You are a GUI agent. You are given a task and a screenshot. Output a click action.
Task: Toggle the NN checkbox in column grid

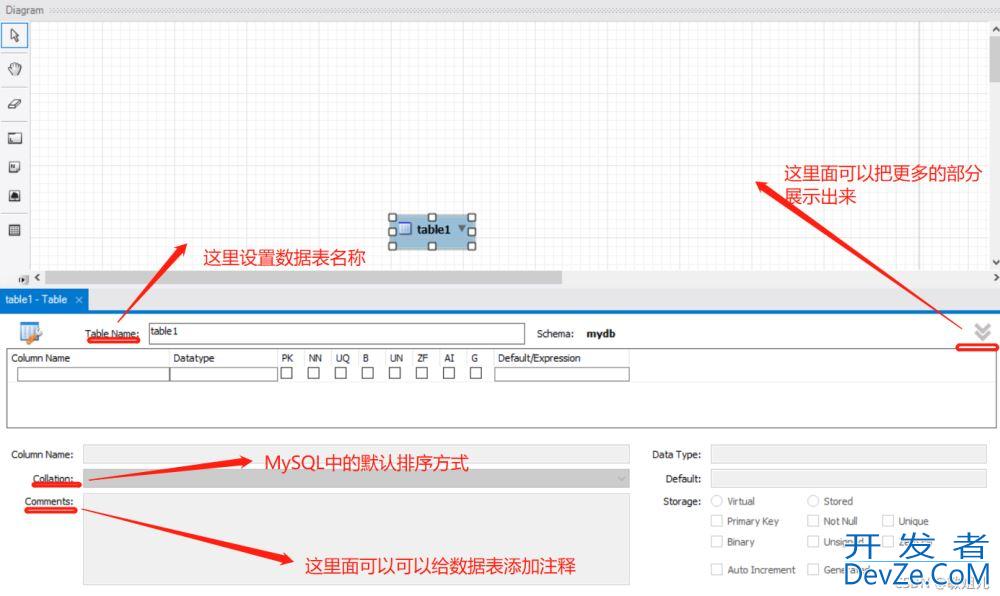[314, 373]
